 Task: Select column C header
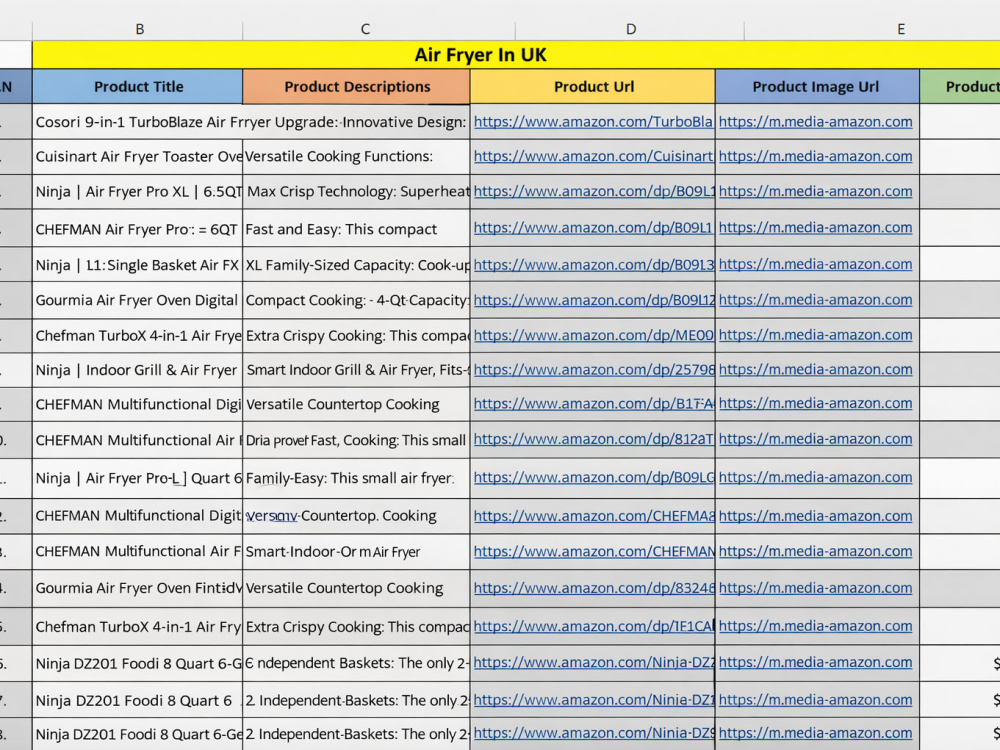coord(365,29)
